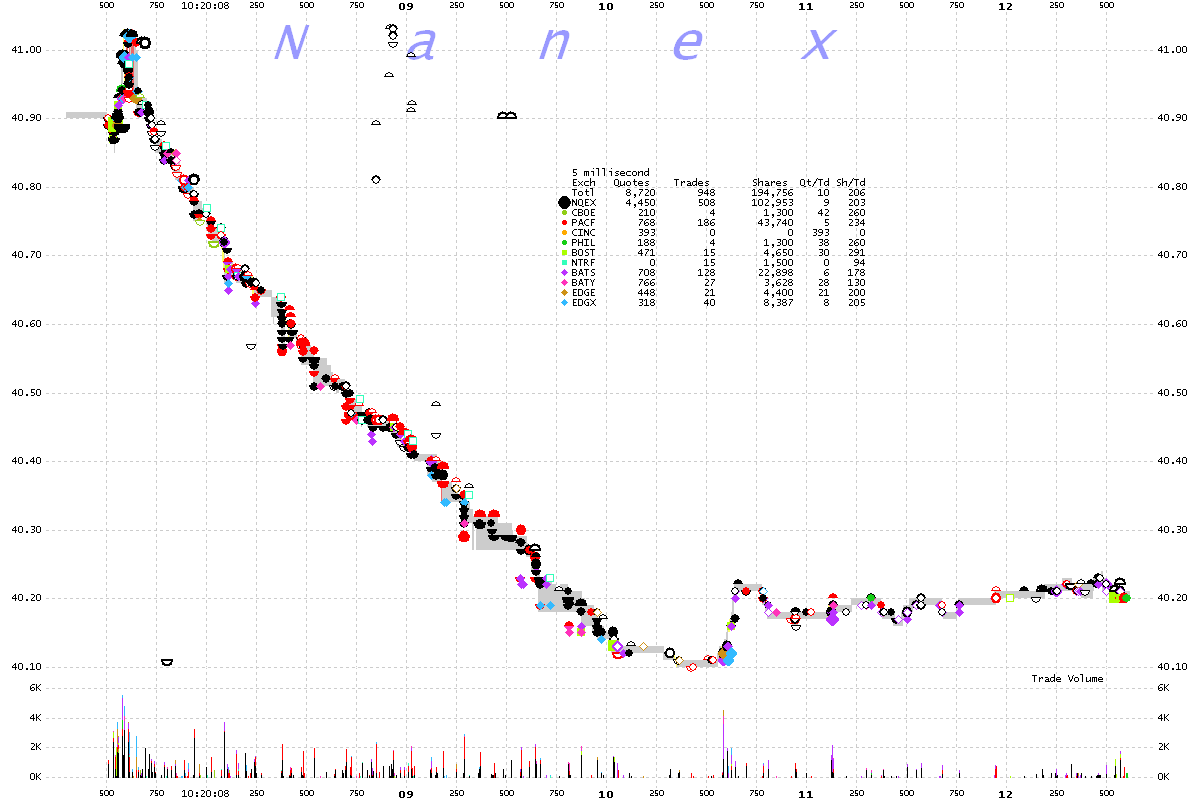Select the red PACF legend marker
The image size is (1200, 800).
(563, 223)
